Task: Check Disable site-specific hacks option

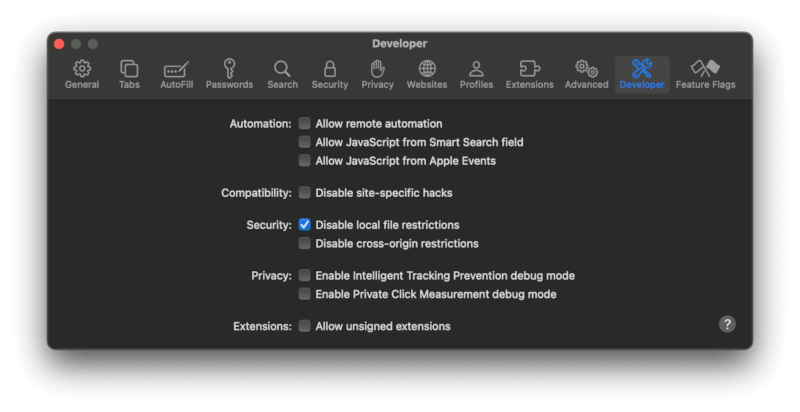Action: tap(305, 192)
